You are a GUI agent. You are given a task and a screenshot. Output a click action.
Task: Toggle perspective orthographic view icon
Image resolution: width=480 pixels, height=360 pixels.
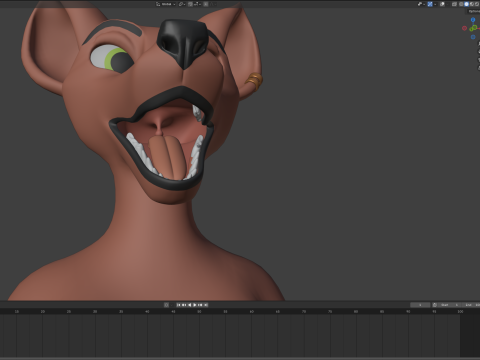pyautogui.click(x=479, y=68)
